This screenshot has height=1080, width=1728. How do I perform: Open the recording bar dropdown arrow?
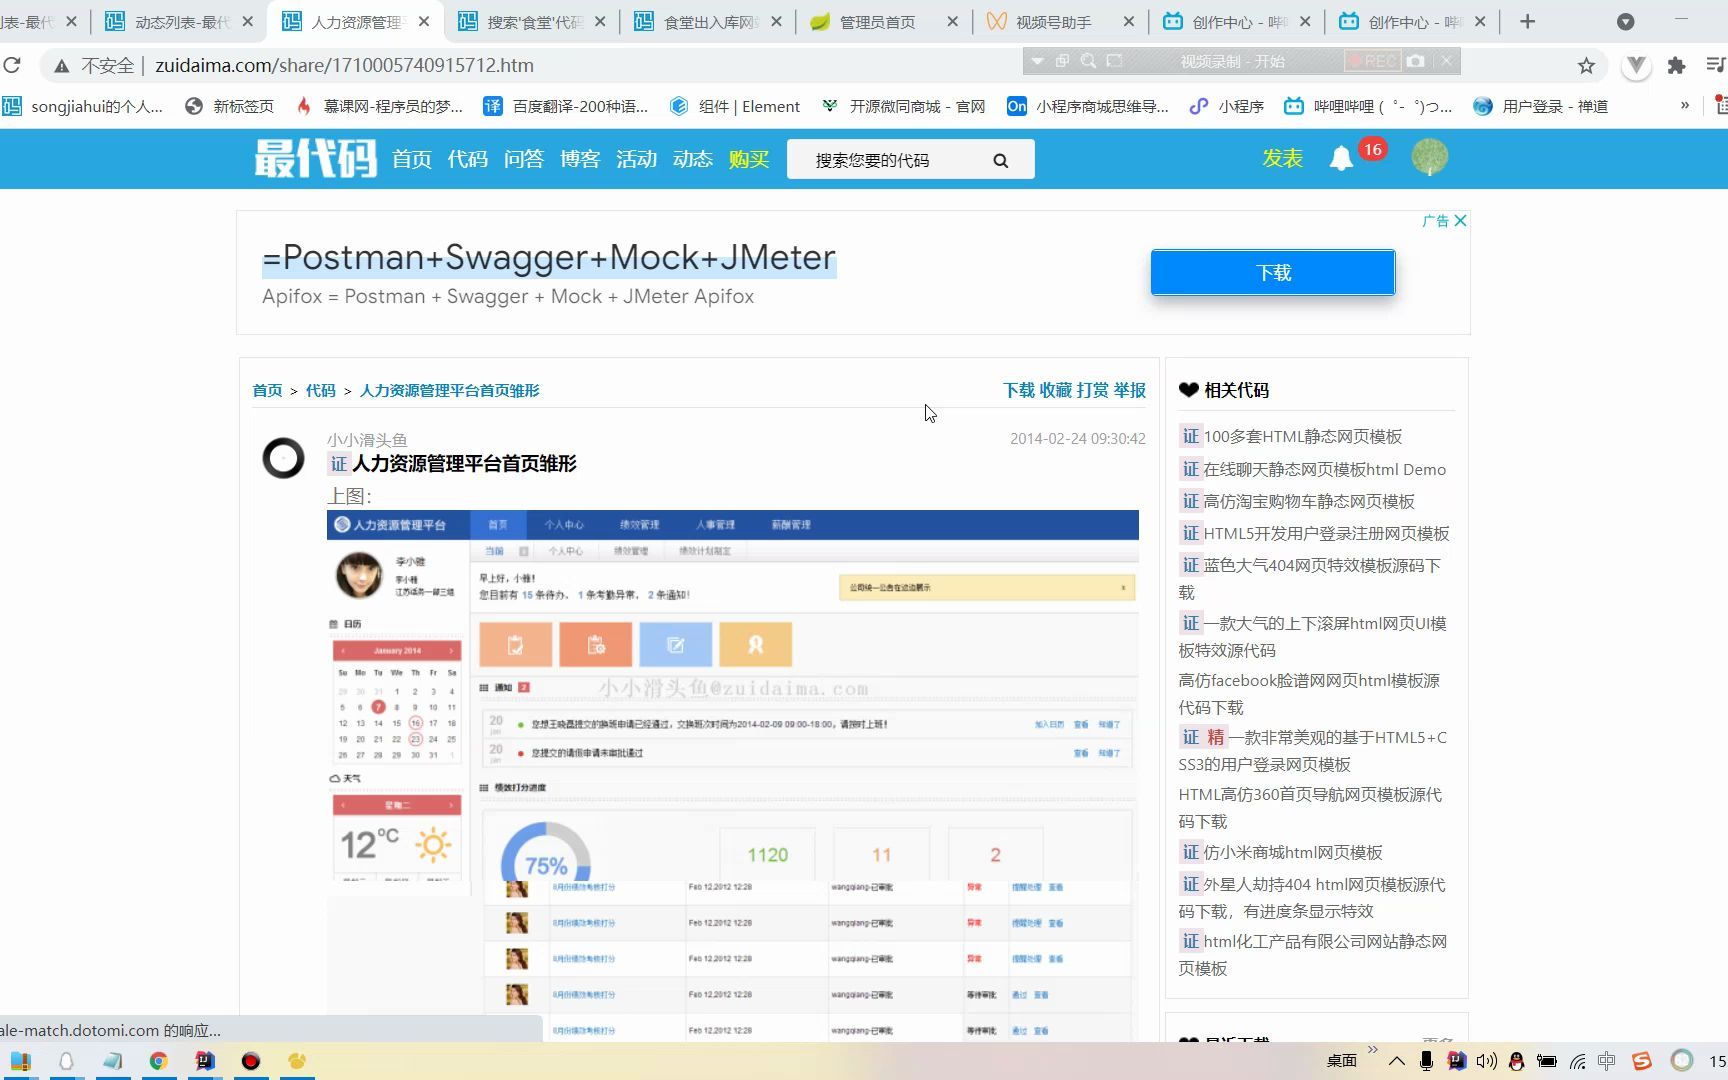point(1037,61)
